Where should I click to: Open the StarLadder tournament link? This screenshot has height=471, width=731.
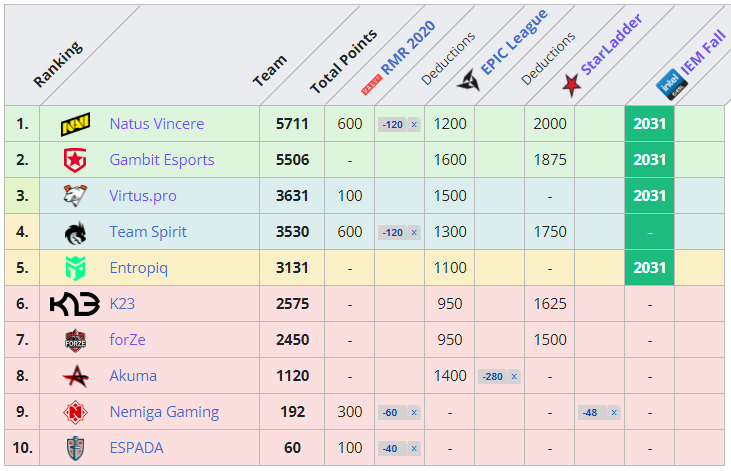click(x=612, y=45)
